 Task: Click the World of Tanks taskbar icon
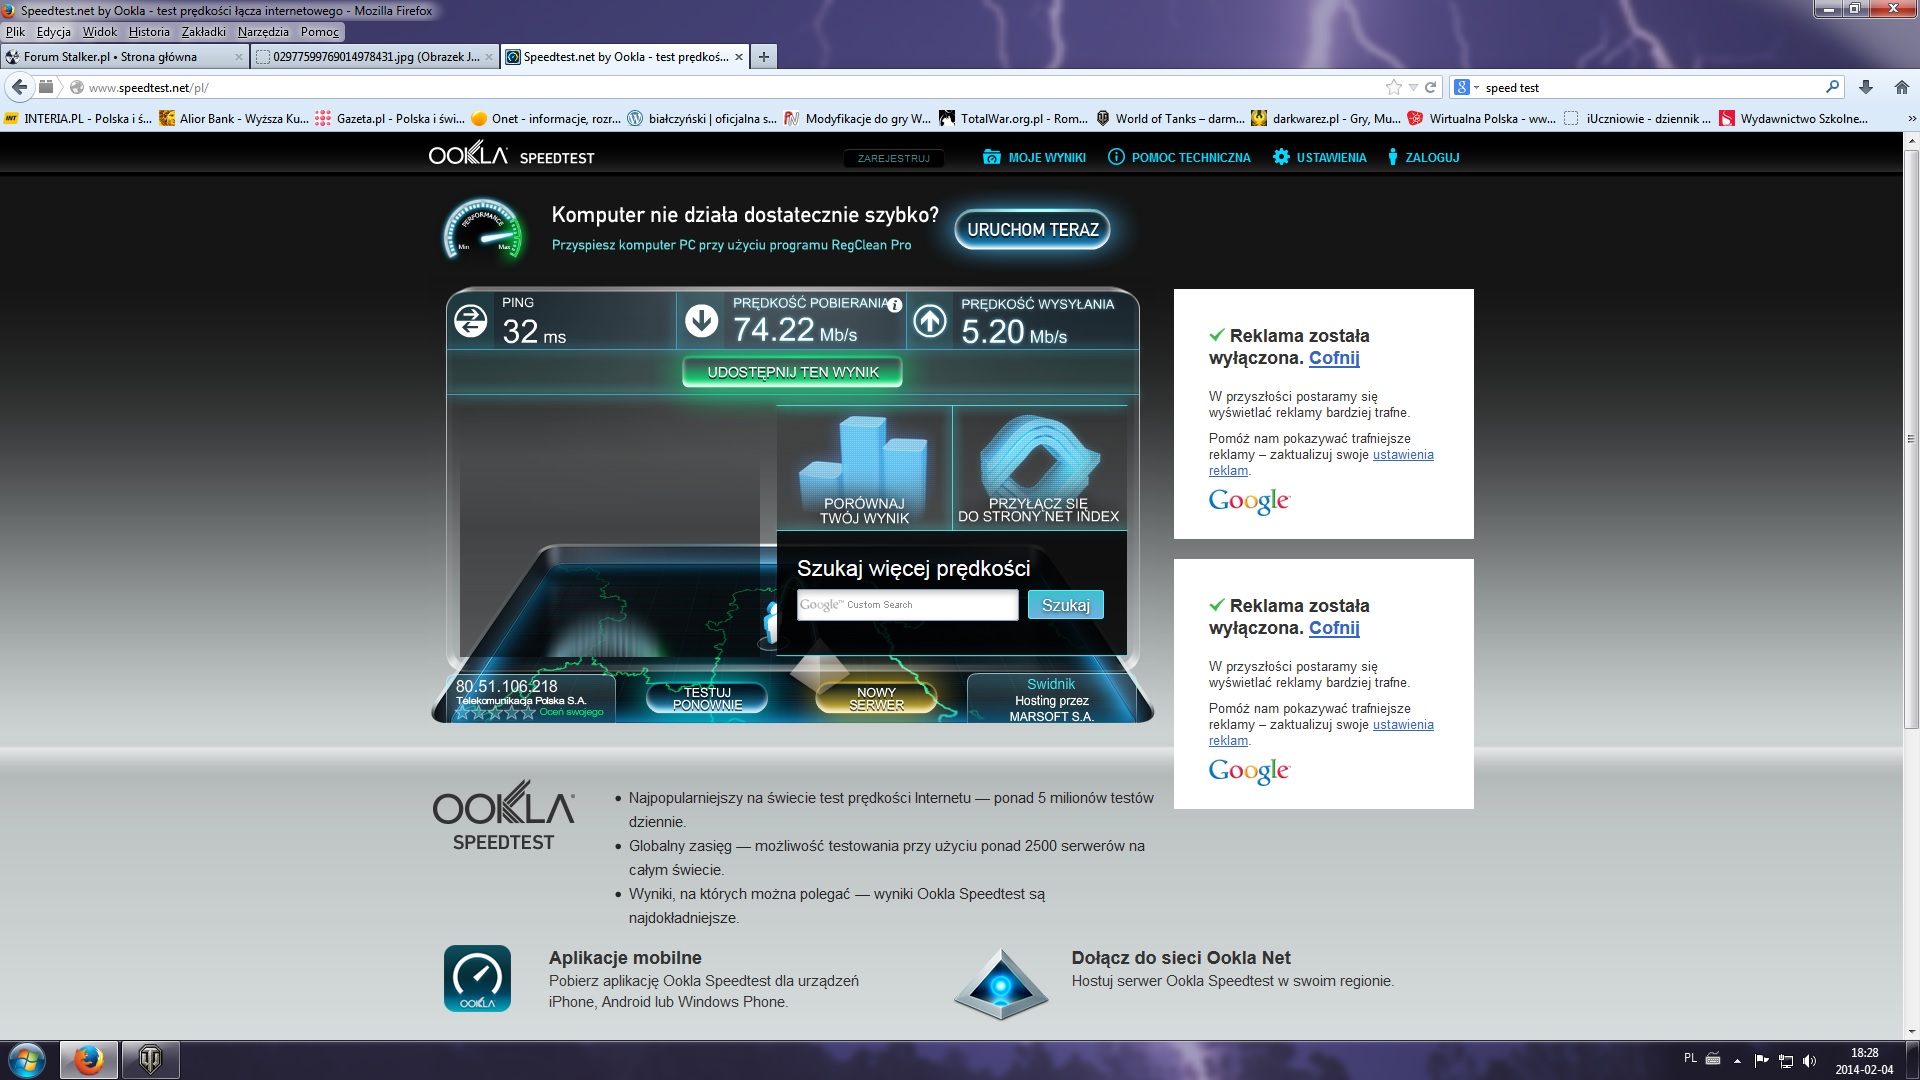[151, 1060]
